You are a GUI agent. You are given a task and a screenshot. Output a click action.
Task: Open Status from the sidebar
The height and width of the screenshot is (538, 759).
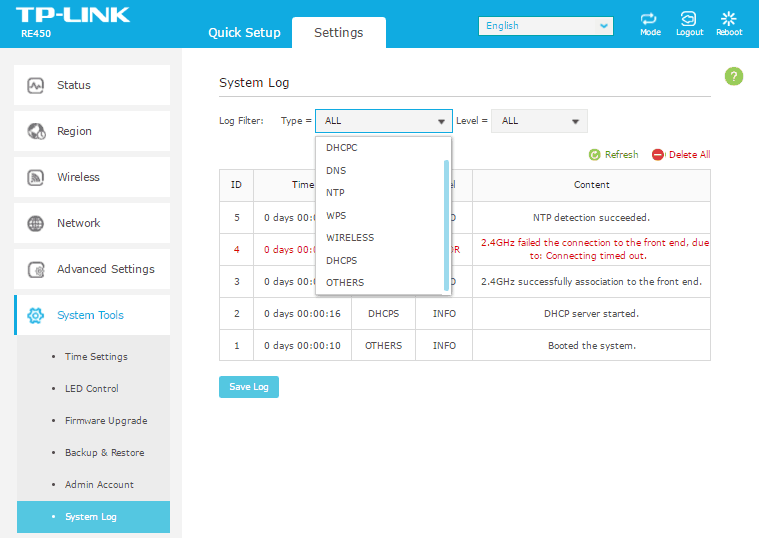[x=92, y=85]
